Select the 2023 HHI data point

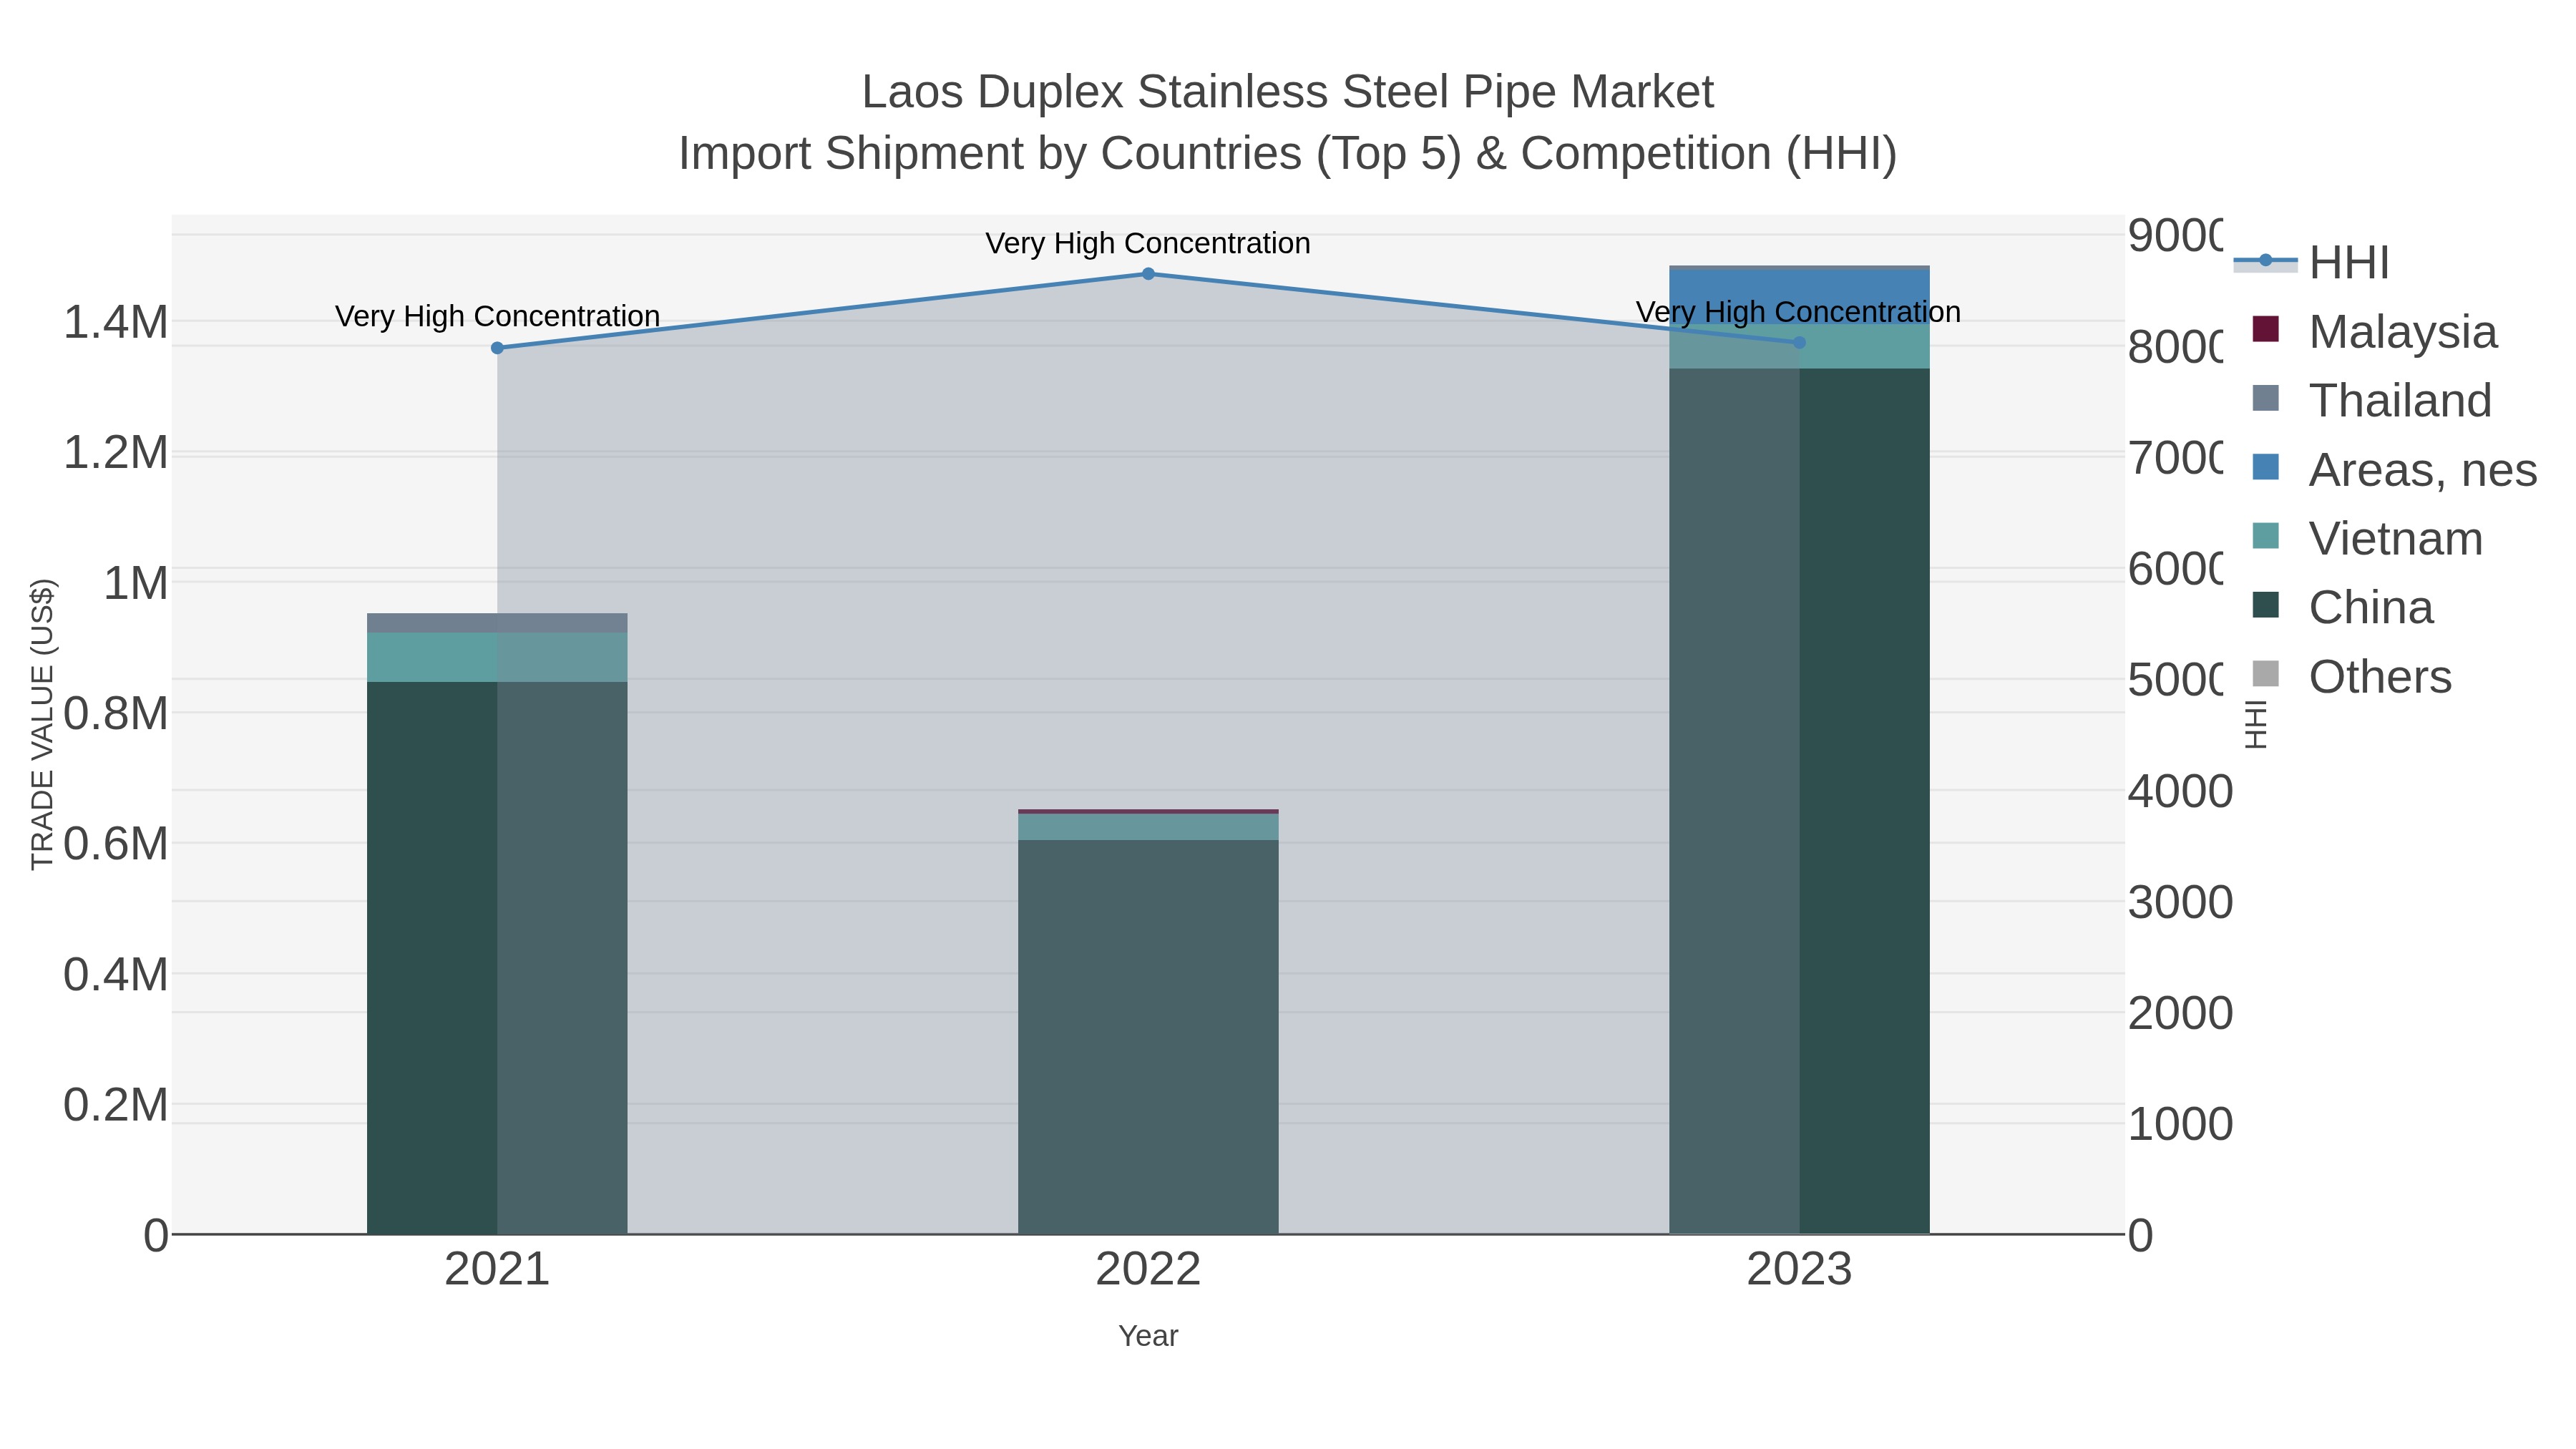click(x=1799, y=343)
